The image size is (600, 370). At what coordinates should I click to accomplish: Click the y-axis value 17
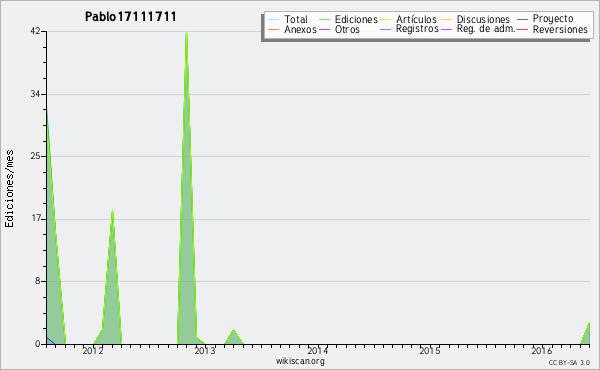click(x=36, y=219)
